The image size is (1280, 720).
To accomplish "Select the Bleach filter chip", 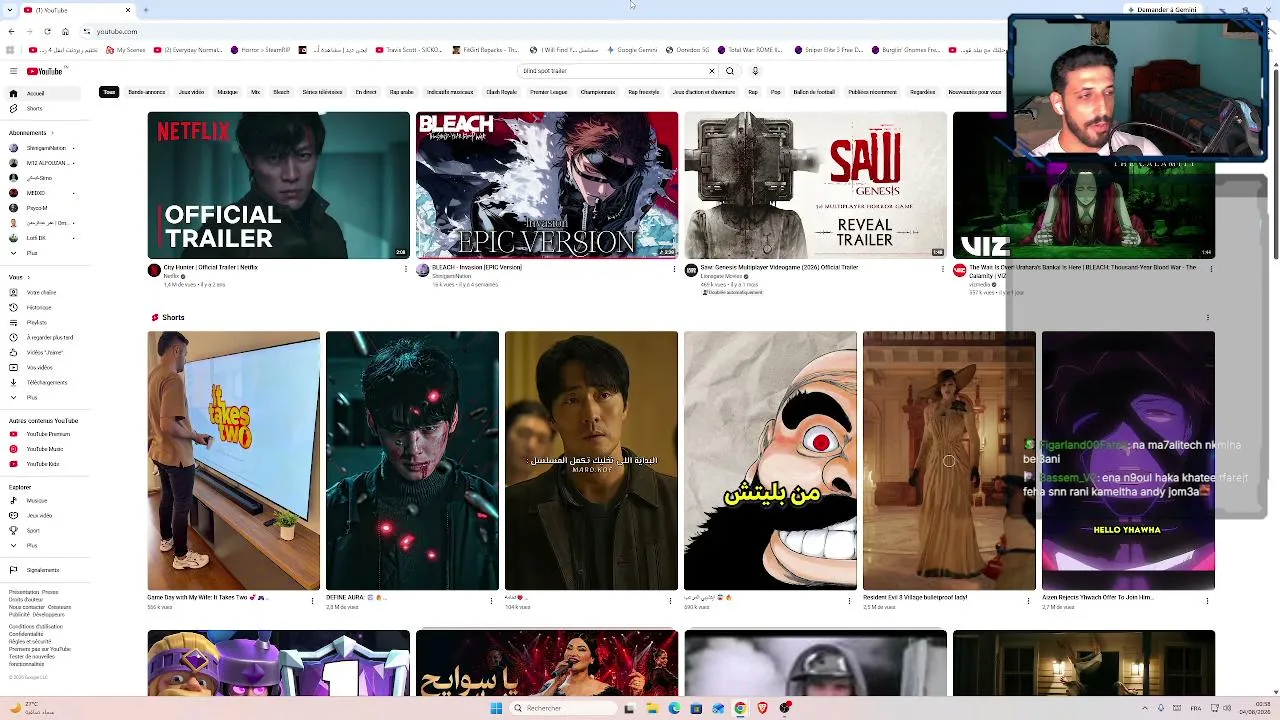I will point(281,92).
